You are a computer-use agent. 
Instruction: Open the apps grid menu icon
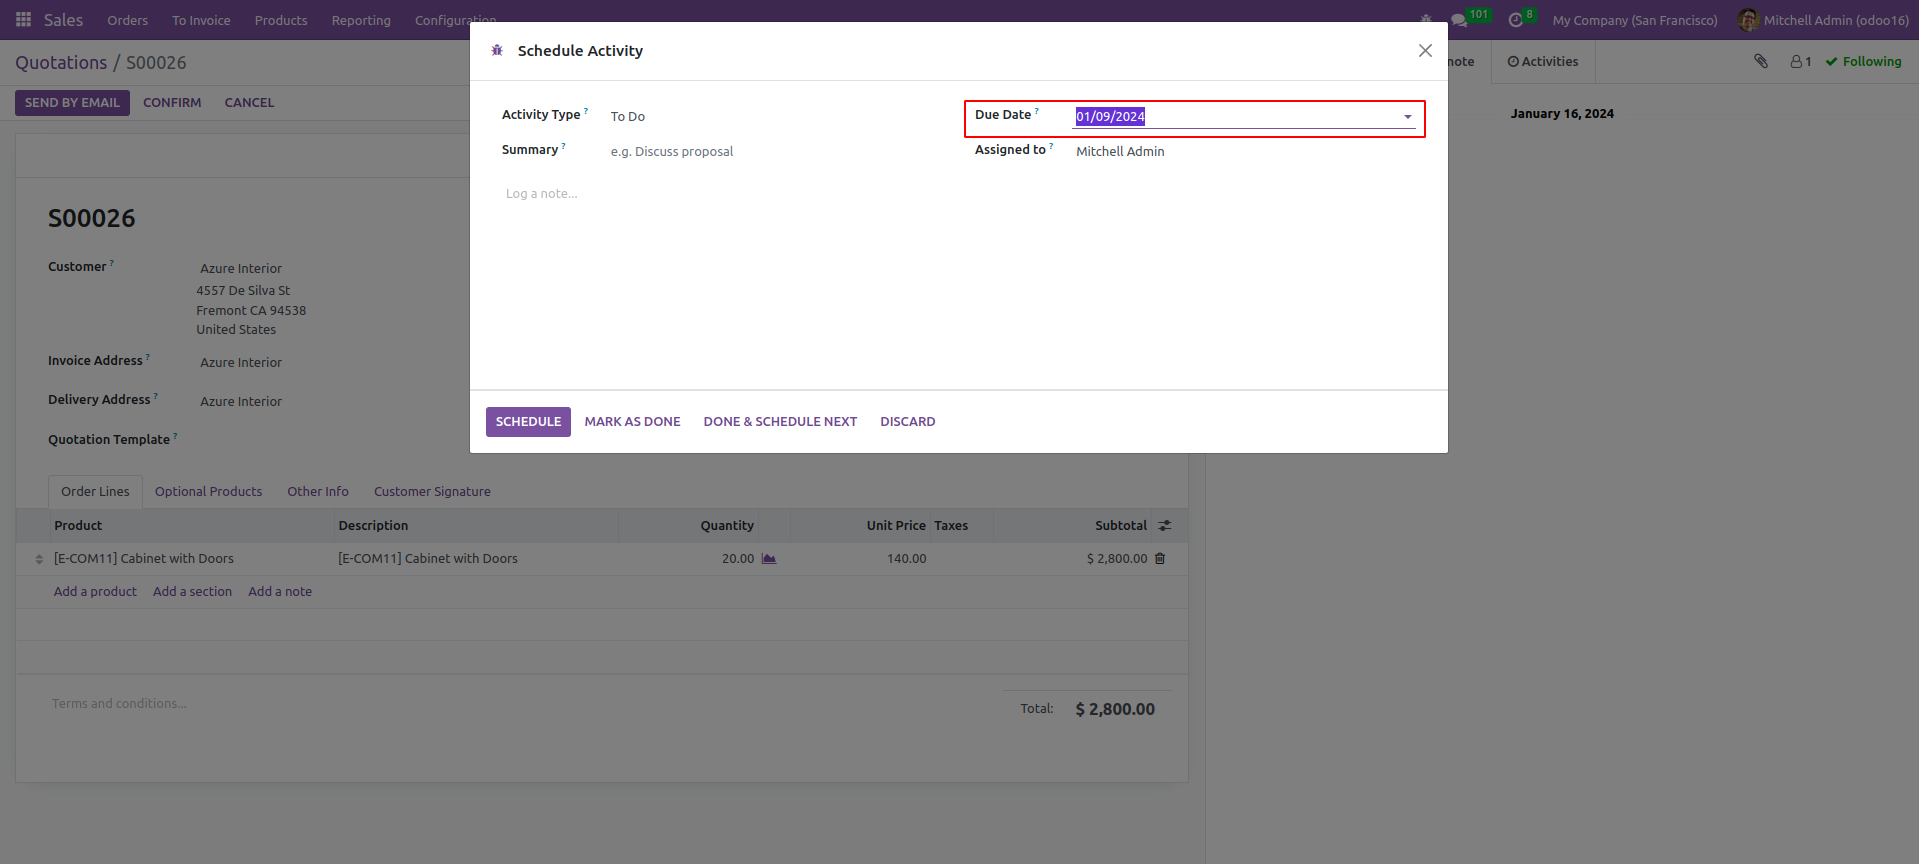23,20
